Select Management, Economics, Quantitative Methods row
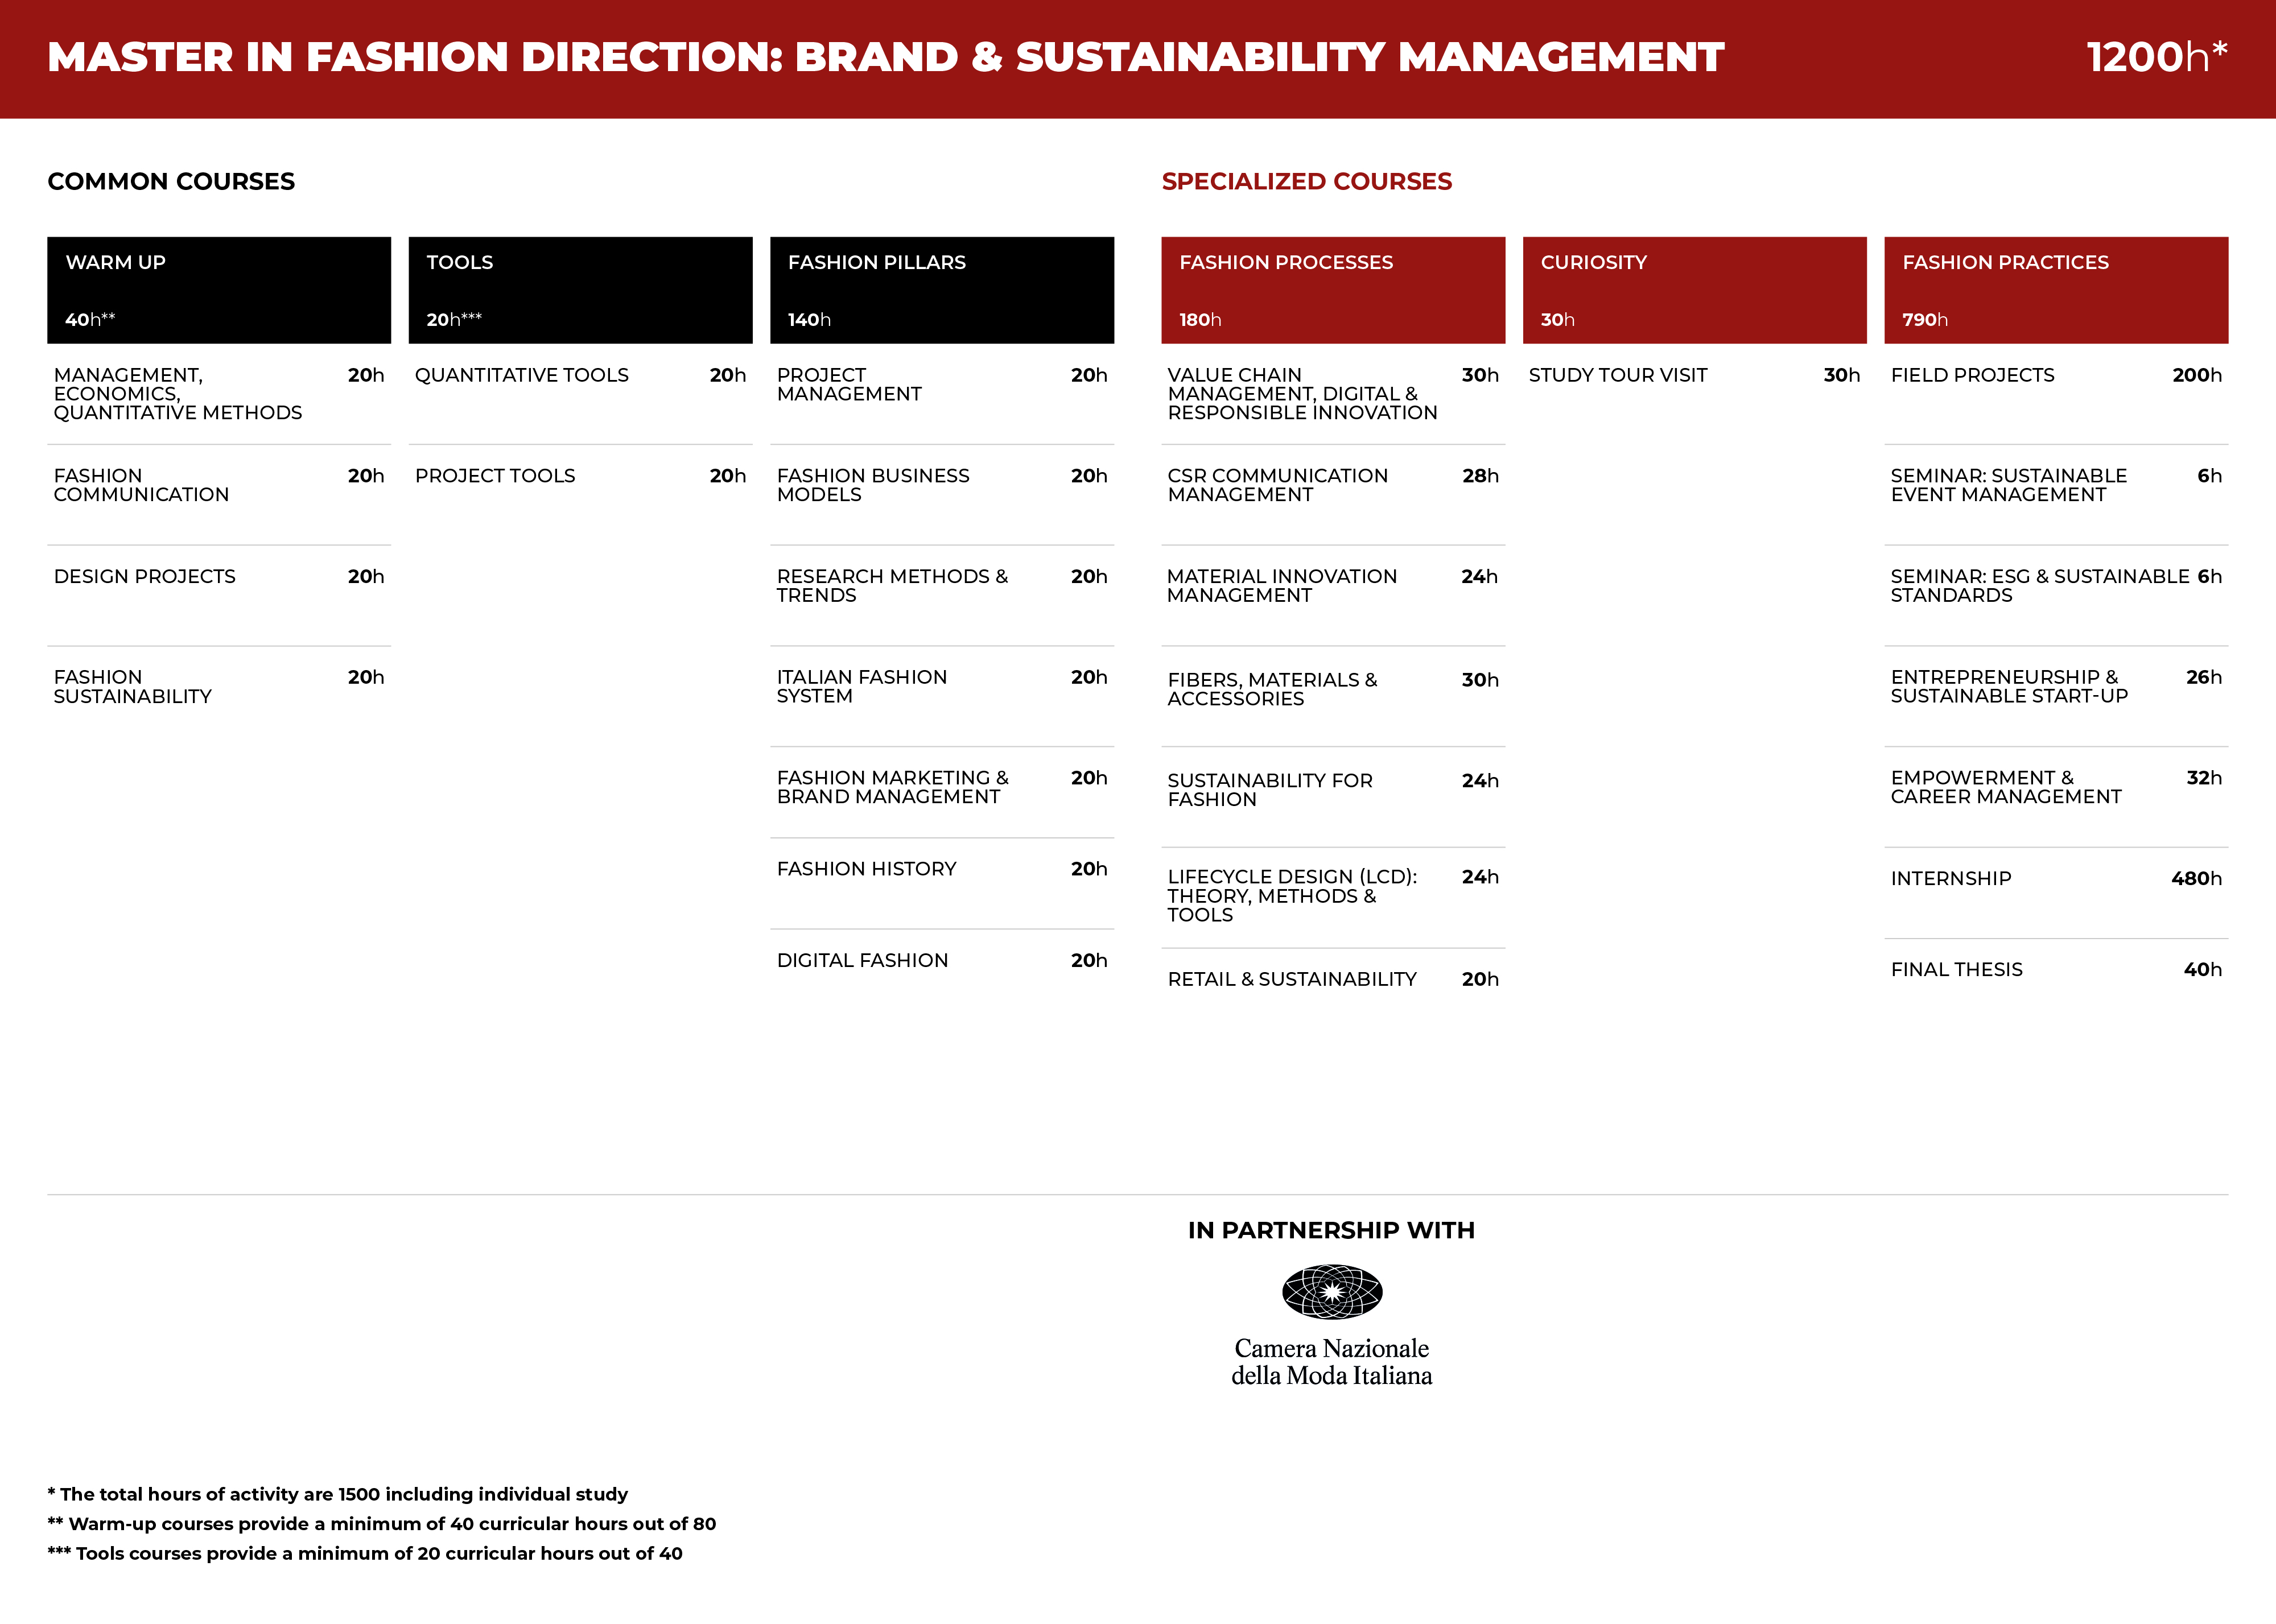2276x1624 pixels. pos(219,394)
